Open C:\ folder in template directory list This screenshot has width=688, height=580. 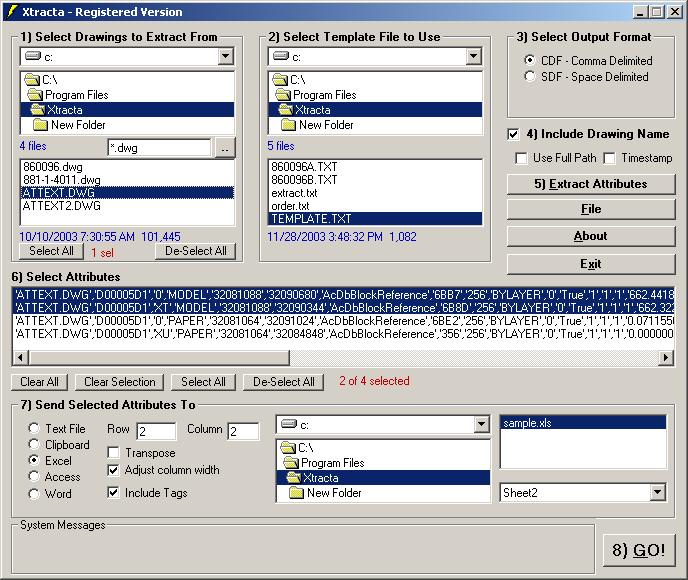(x=375, y=80)
